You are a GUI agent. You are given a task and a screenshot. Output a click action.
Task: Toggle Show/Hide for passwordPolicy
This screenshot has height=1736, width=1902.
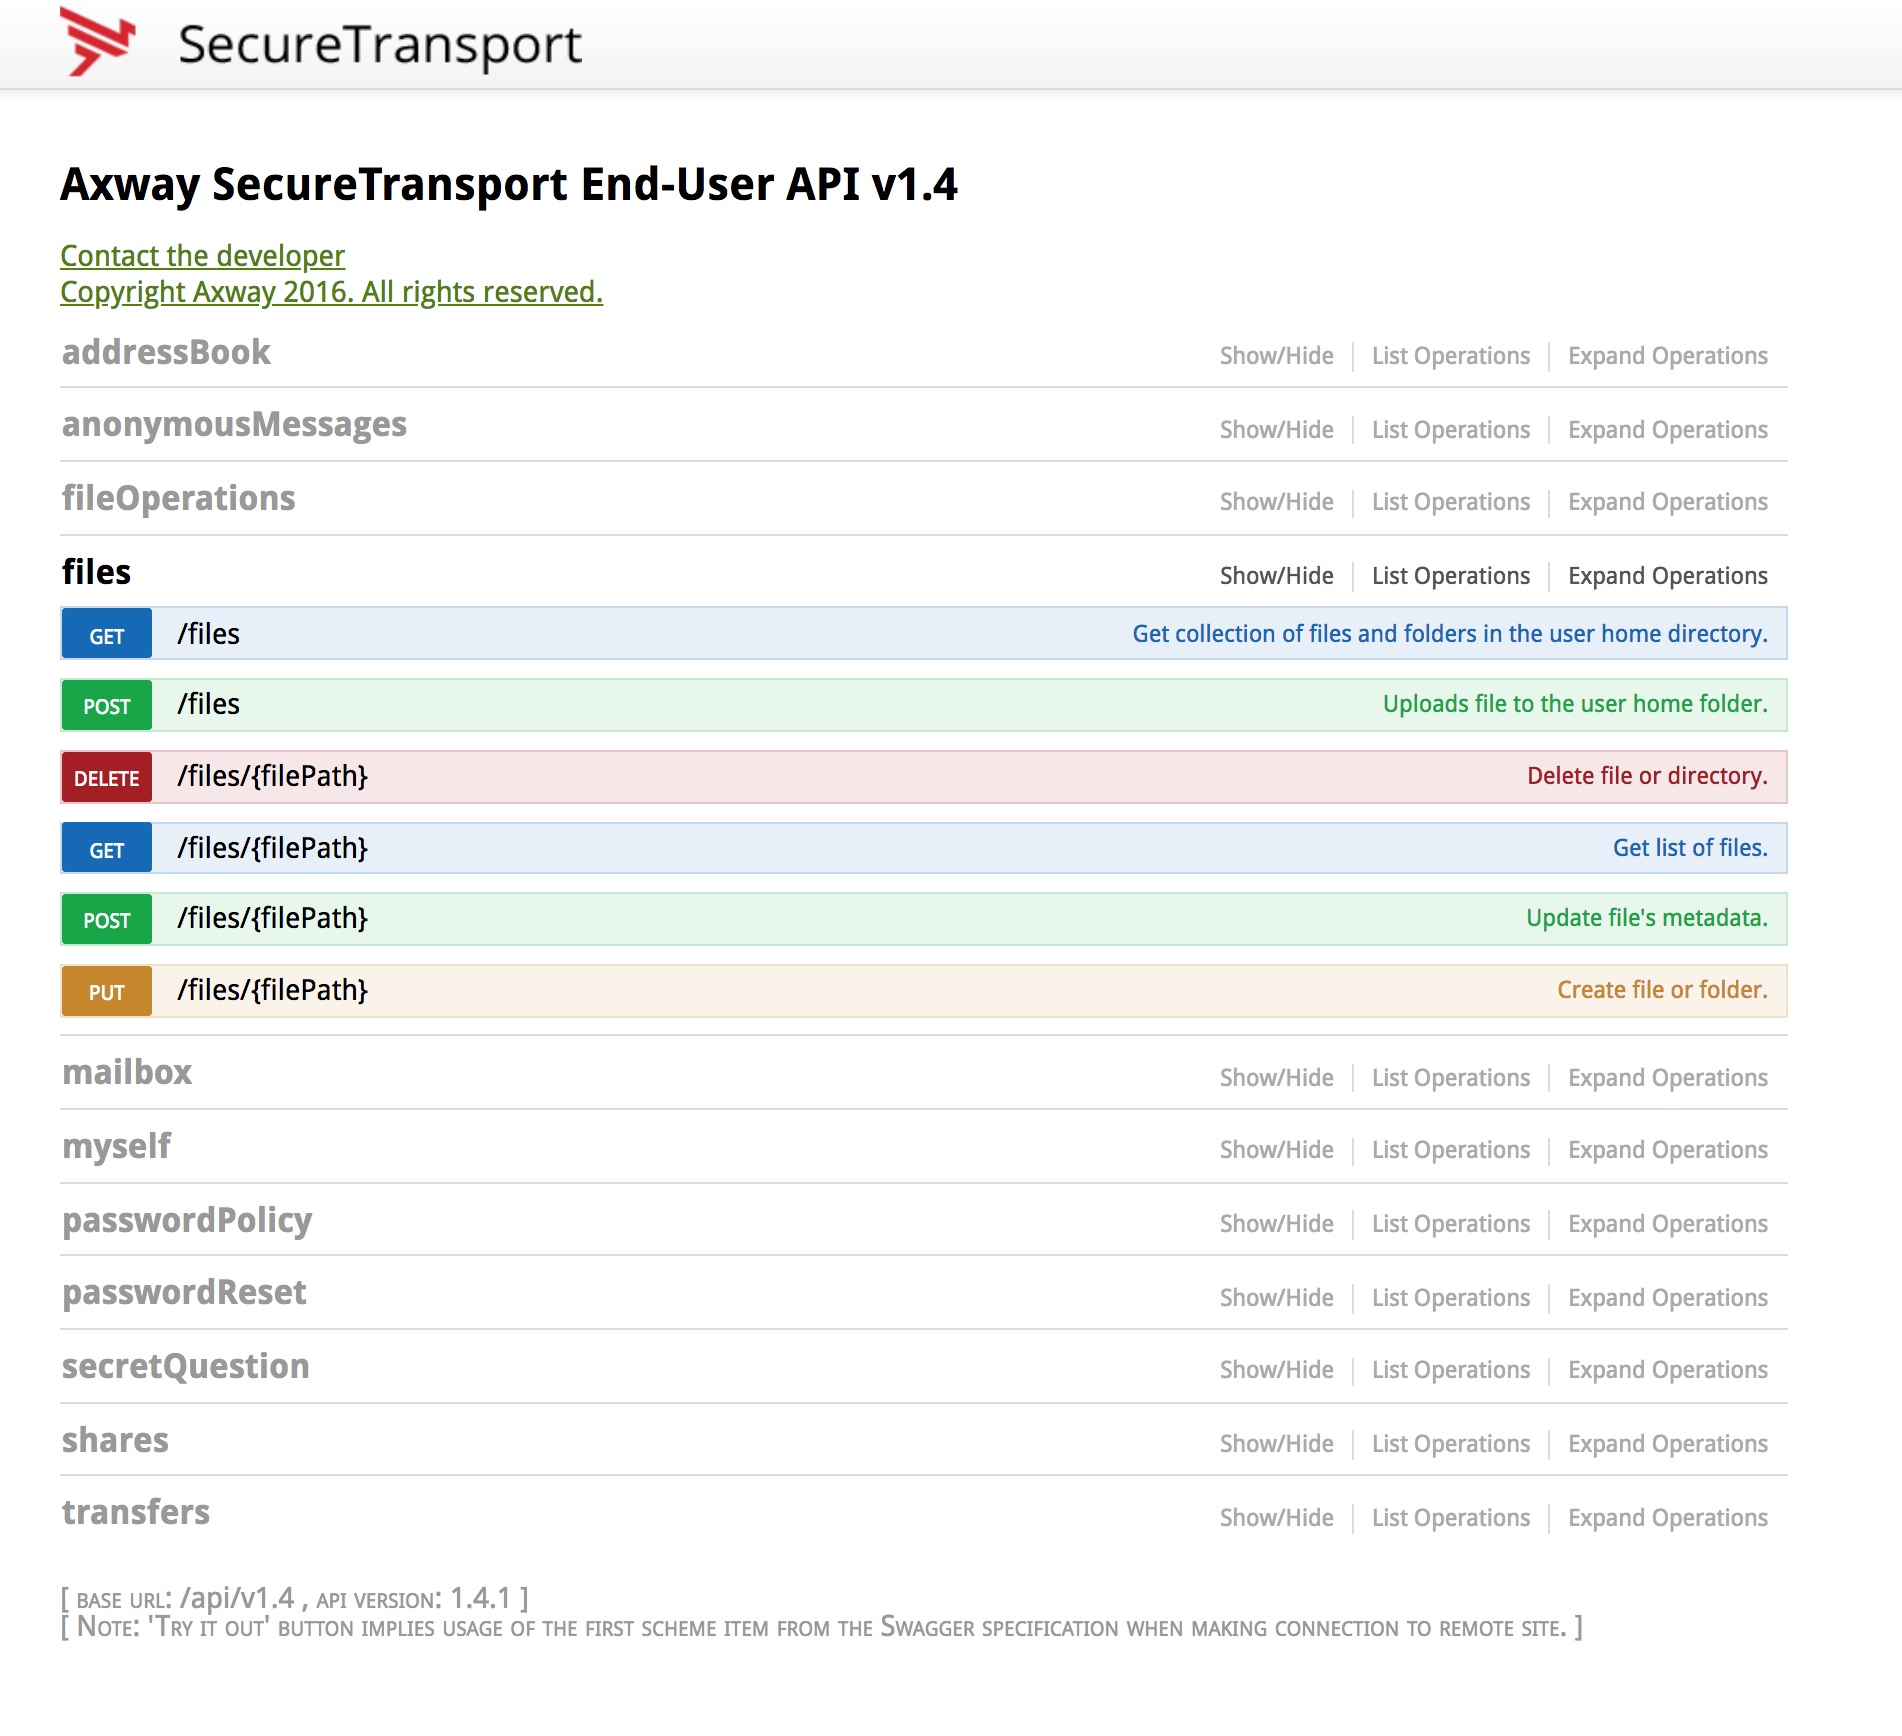tap(1276, 1224)
